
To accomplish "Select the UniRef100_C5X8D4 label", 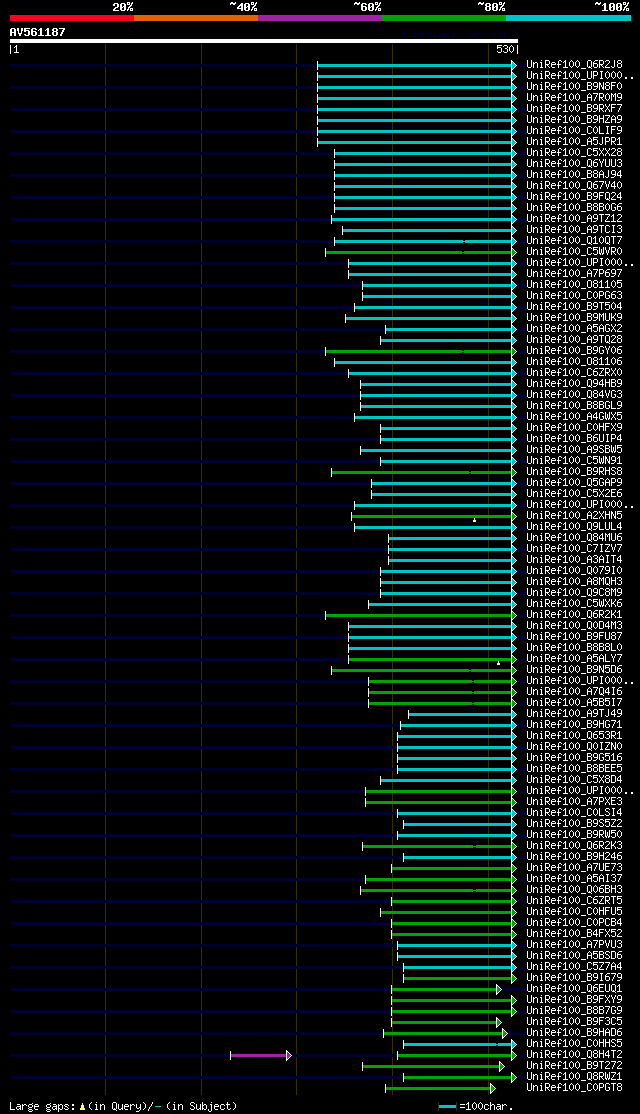I will tap(574, 780).
